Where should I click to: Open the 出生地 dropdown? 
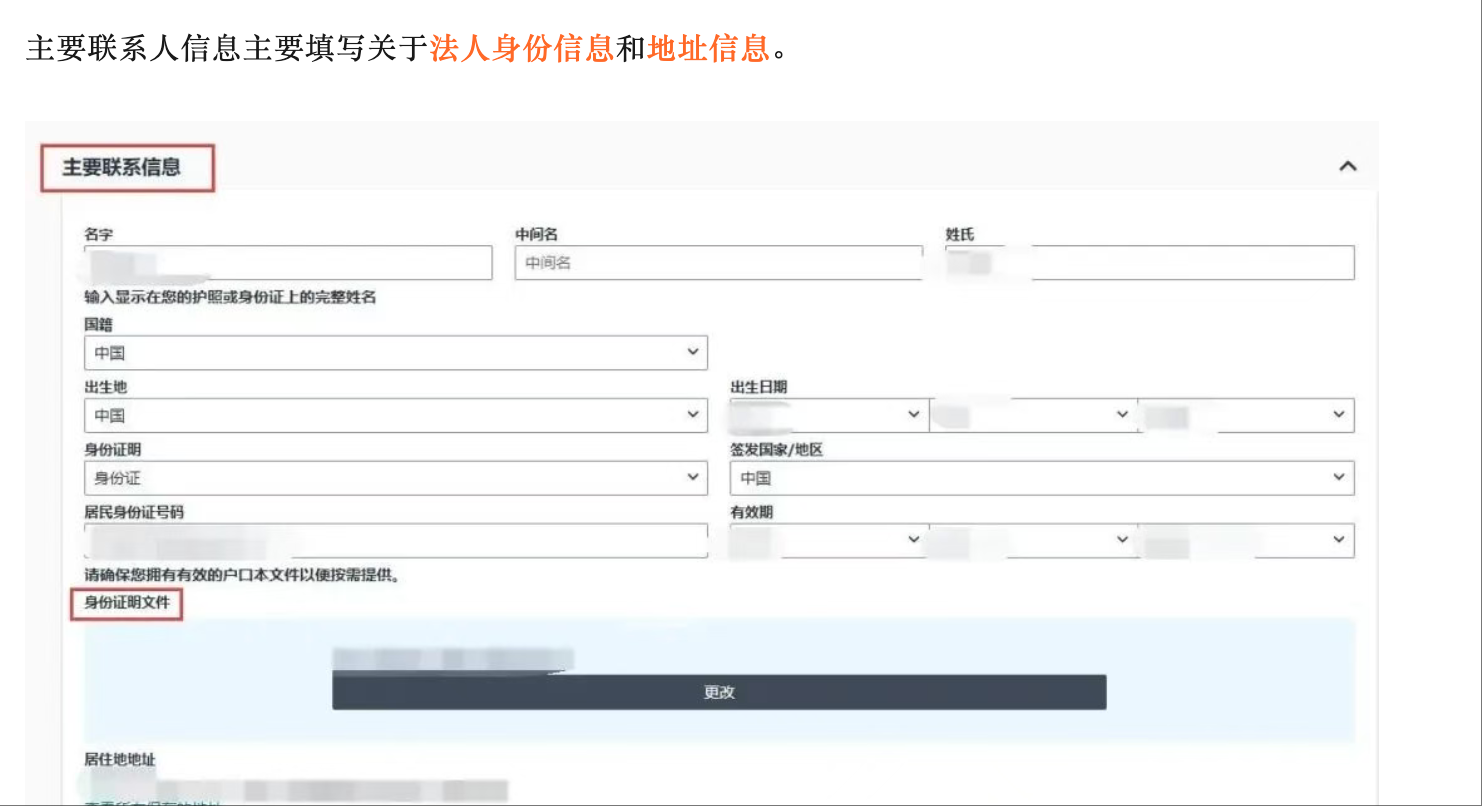click(396, 415)
